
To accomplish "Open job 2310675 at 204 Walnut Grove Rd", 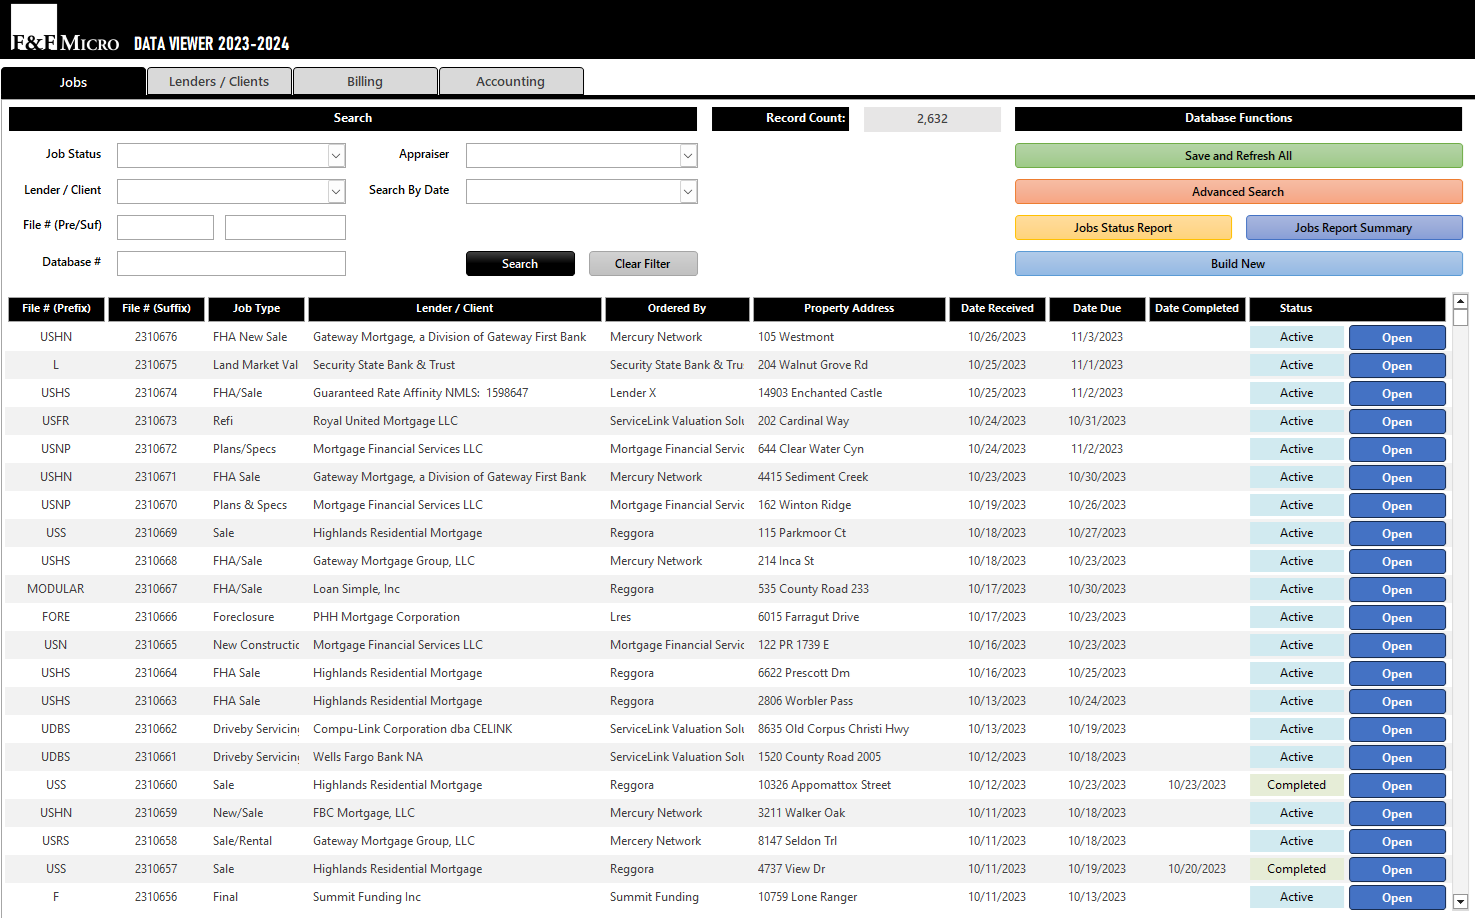I will pos(1397,365).
